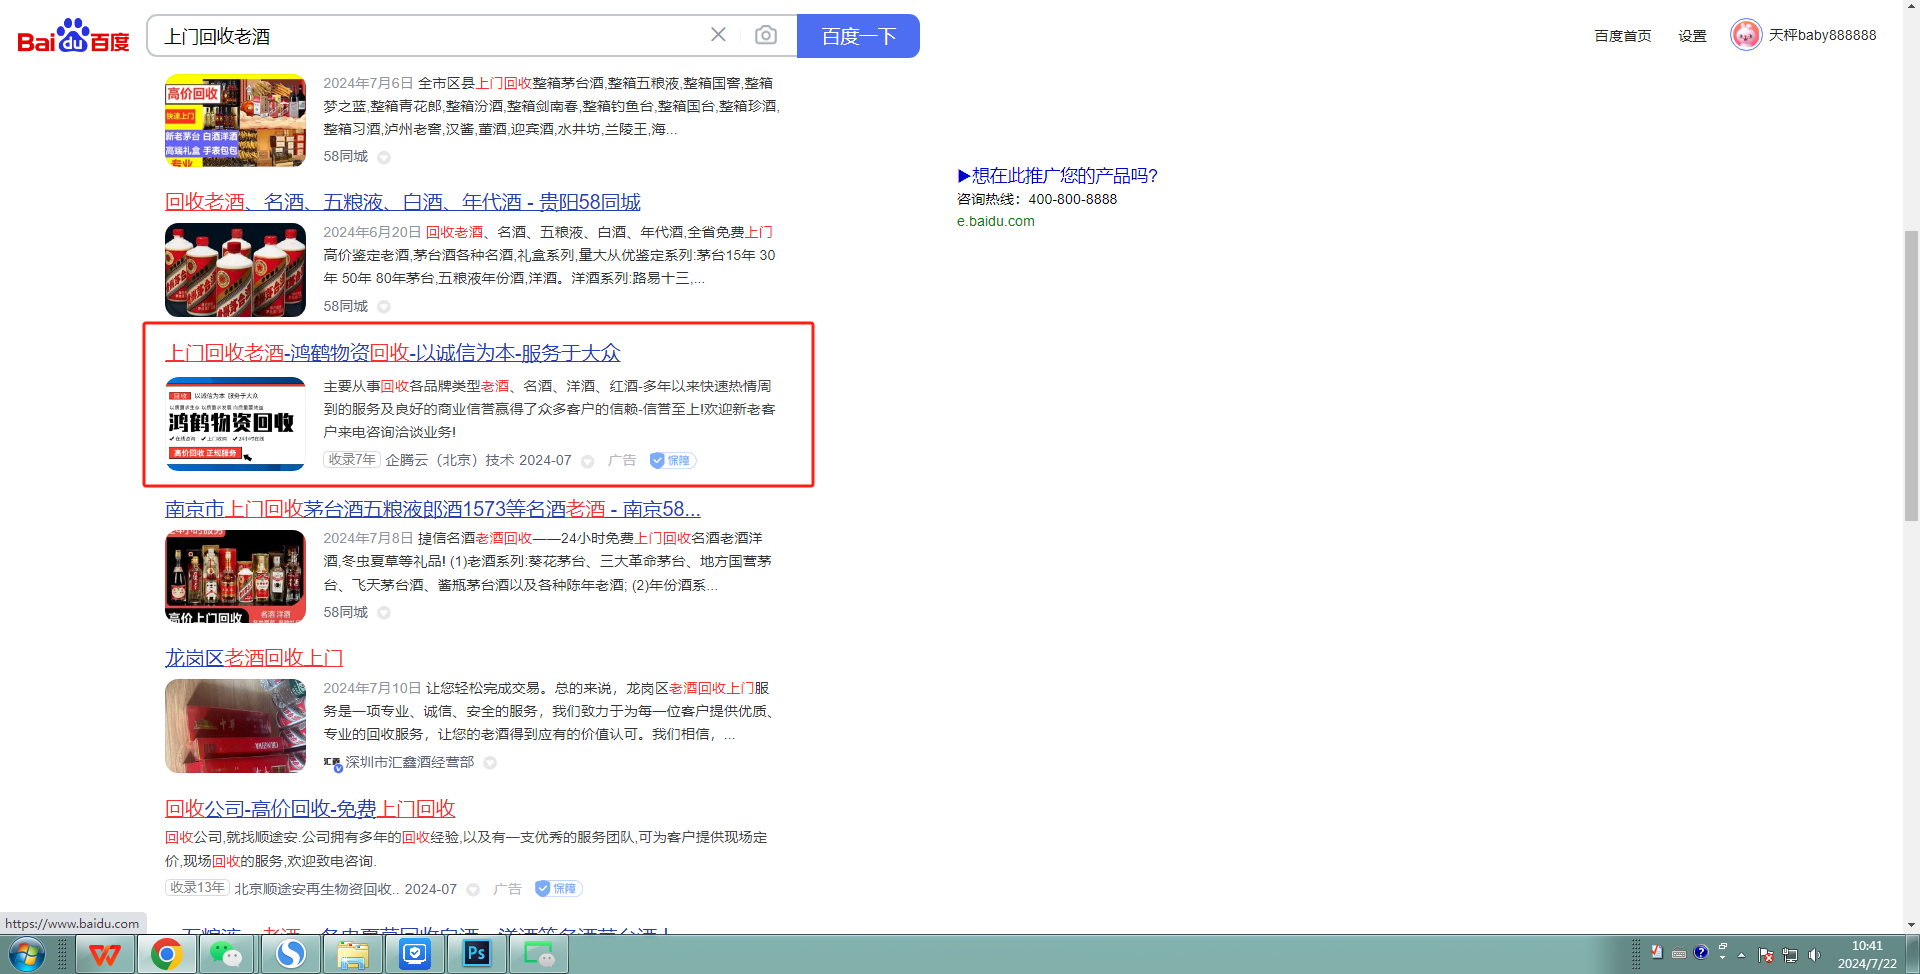The image size is (1920, 974).
Task: Click the source name 深圳市汇鑫酒经营部
Action: coord(410,763)
